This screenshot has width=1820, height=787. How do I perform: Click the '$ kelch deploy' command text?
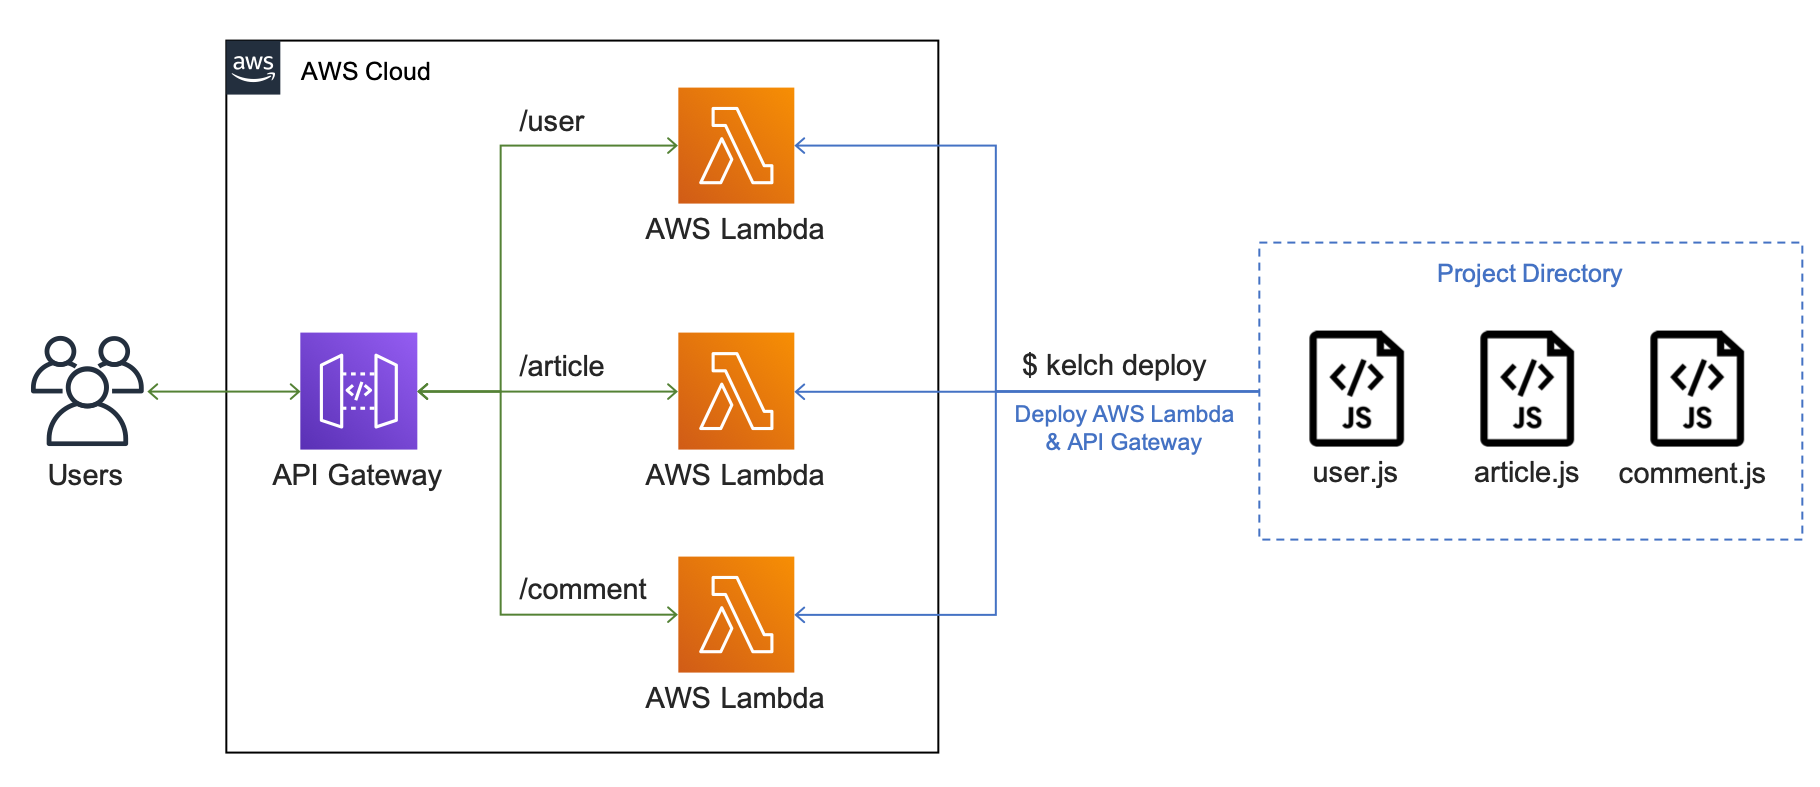(x=1114, y=366)
